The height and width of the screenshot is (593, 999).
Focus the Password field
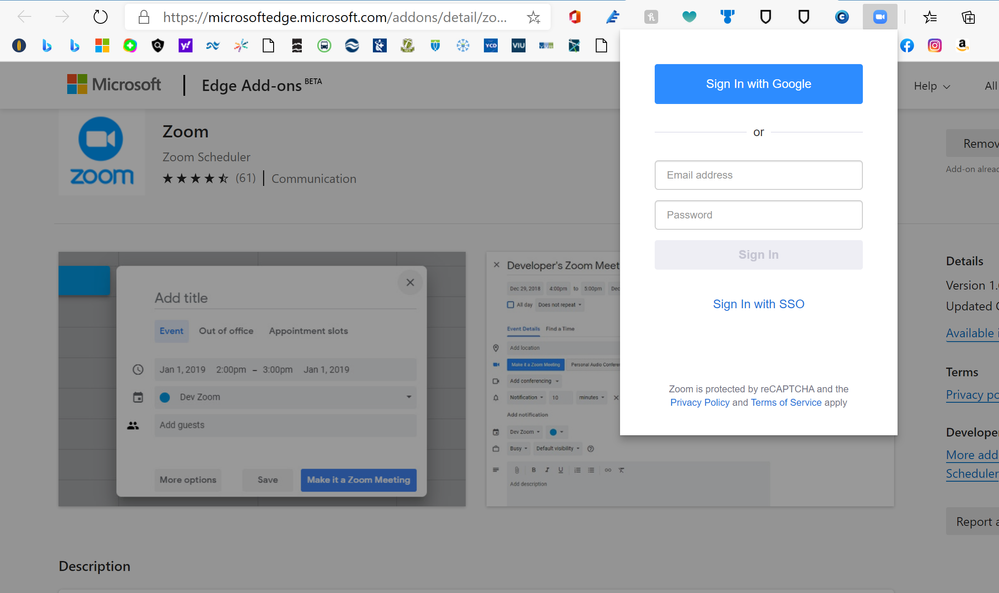758,215
